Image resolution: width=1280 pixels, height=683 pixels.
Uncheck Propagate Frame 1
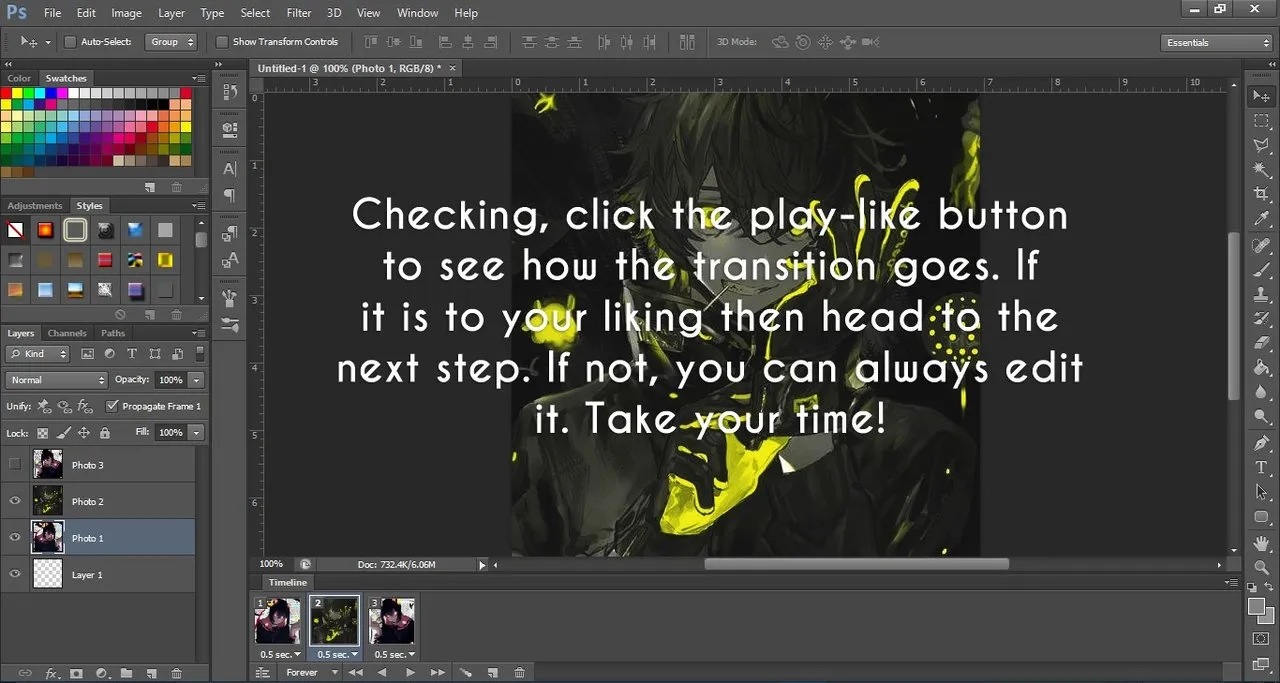click(111, 406)
